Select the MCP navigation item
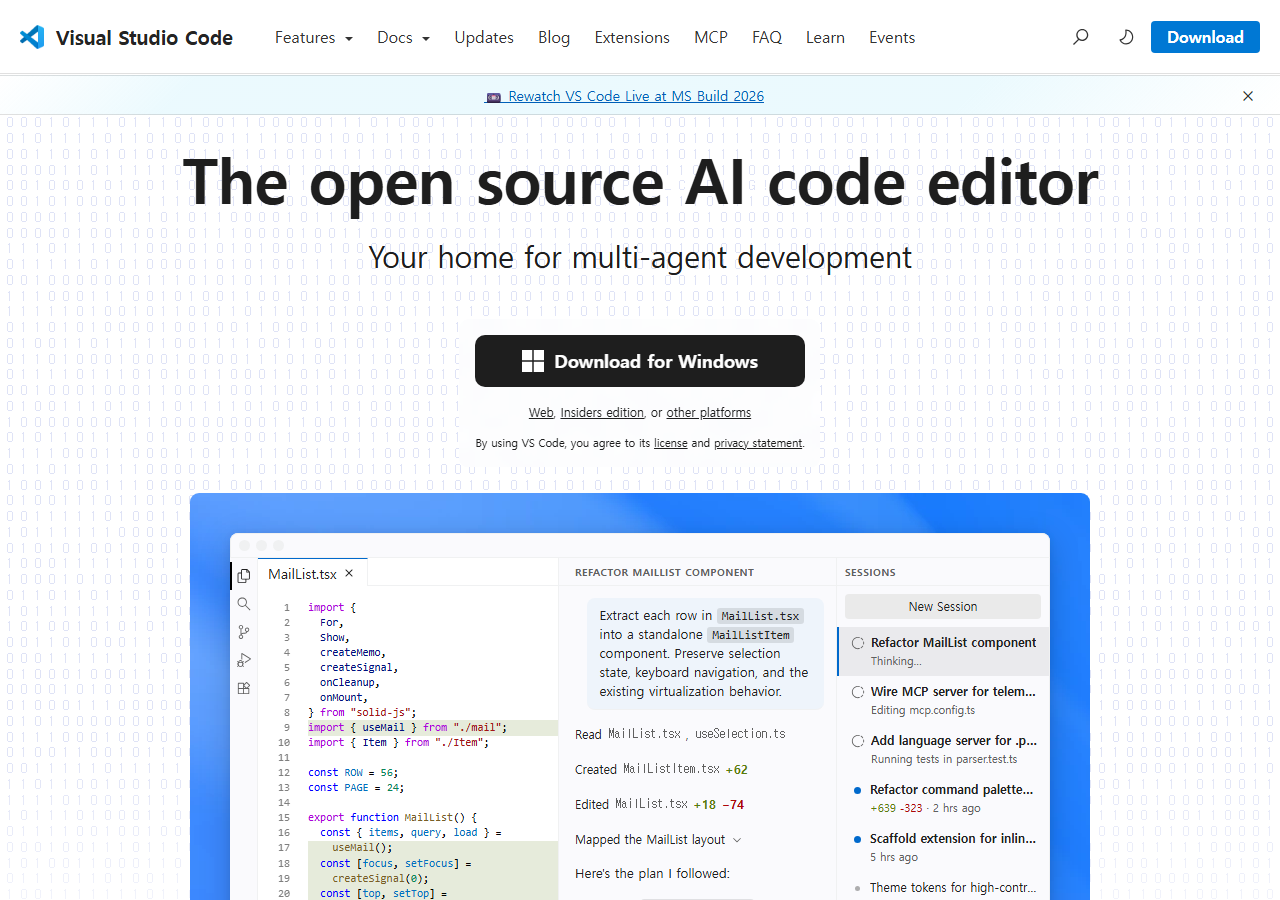Viewport: 1280px width, 900px height. click(x=711, y=37)
